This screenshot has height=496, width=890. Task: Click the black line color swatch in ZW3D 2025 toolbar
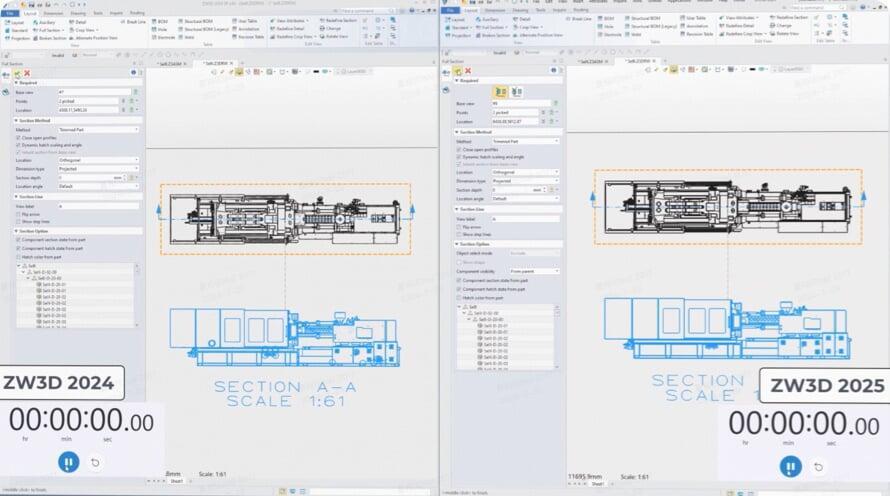click(753, 70)
